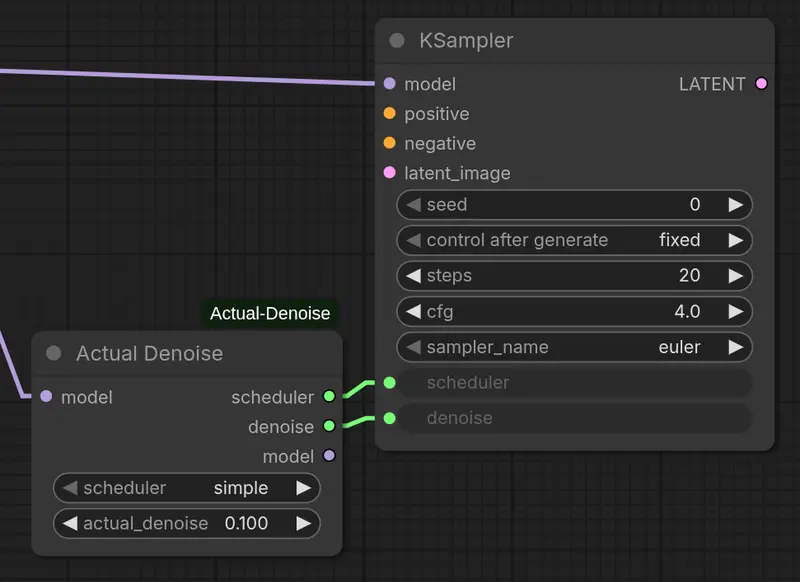800x582 pixels.
Task: Decrease the steps value with left arrow
Action: [x=413, y=276]
